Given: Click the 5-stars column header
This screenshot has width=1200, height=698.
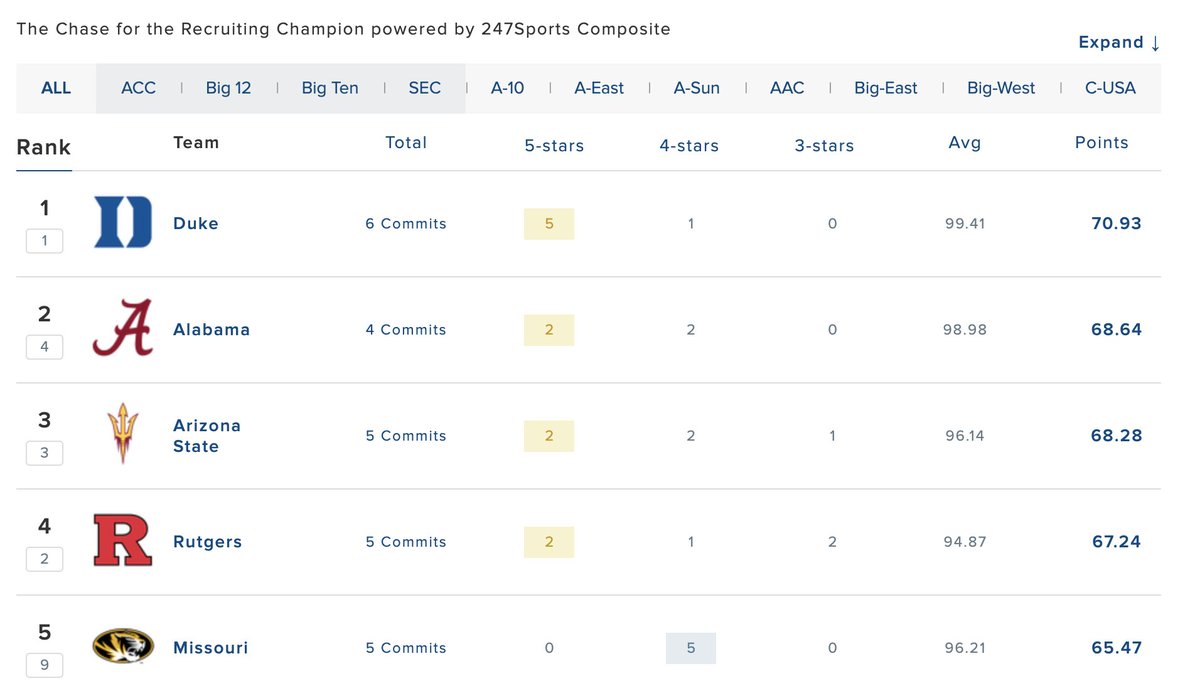Looking at the screenshot, I should coord(554,145).
